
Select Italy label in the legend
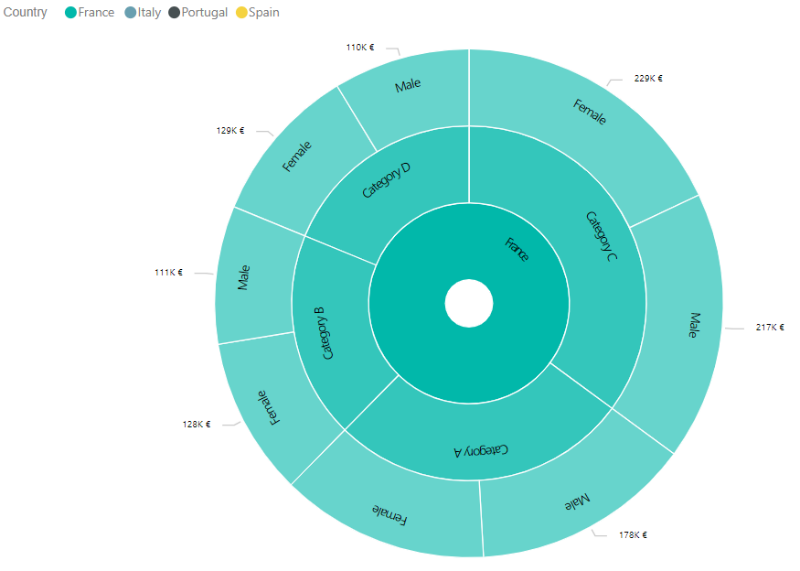coord(149,13)
